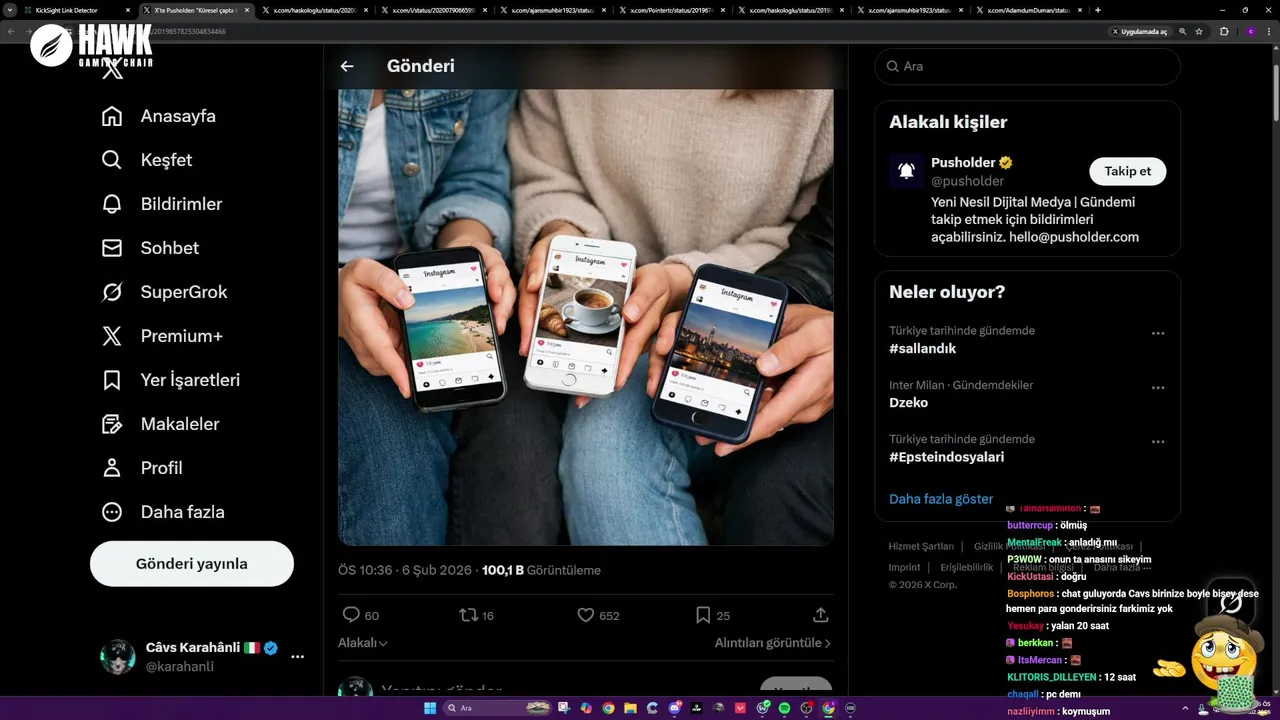Viewport: 1280px width, 720px height.
Task: Go back using the Gönderi back arrow
Action: 347,66
